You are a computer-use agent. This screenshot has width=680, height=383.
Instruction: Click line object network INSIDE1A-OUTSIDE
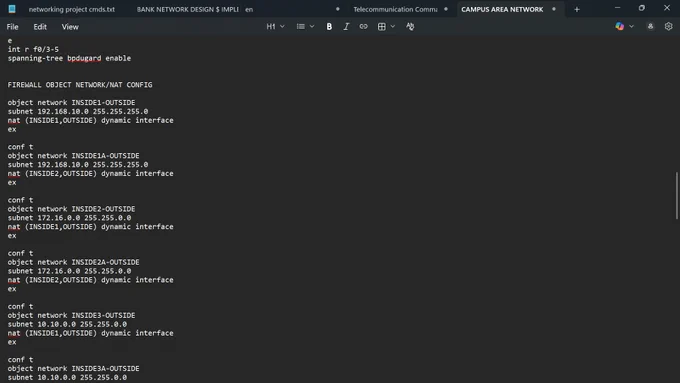tap(73, 156)
